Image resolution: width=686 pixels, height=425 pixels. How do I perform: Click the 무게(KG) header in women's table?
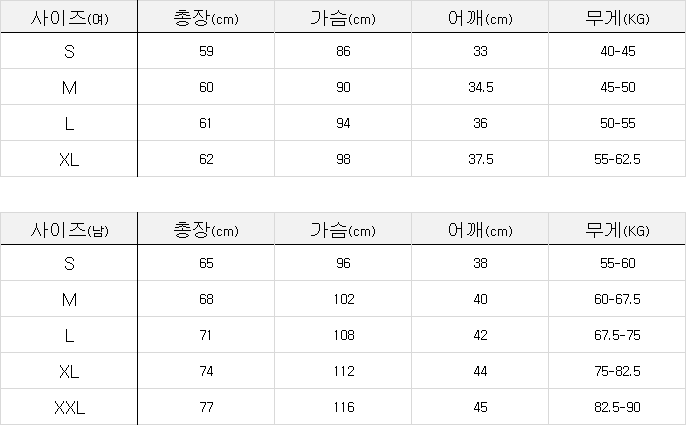click(x=616, y=17)
